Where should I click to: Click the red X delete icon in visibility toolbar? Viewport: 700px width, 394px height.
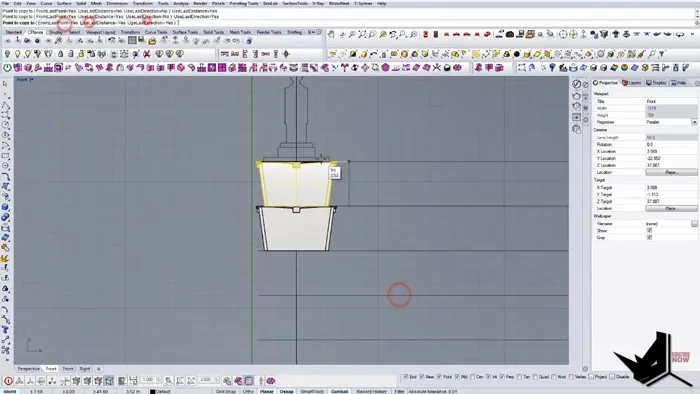point(146,54)
